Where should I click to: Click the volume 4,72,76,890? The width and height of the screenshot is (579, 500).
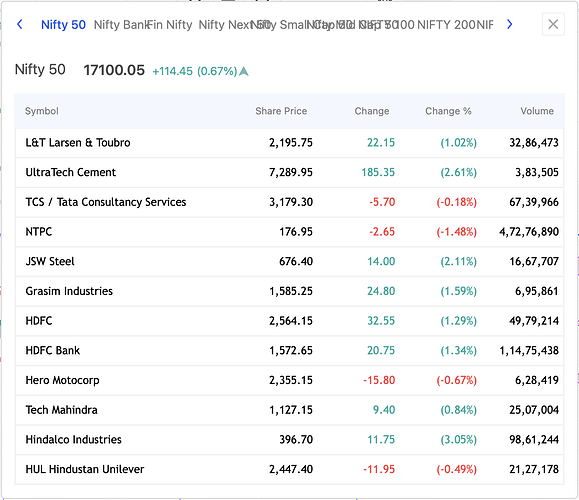[x=529, y=232]
